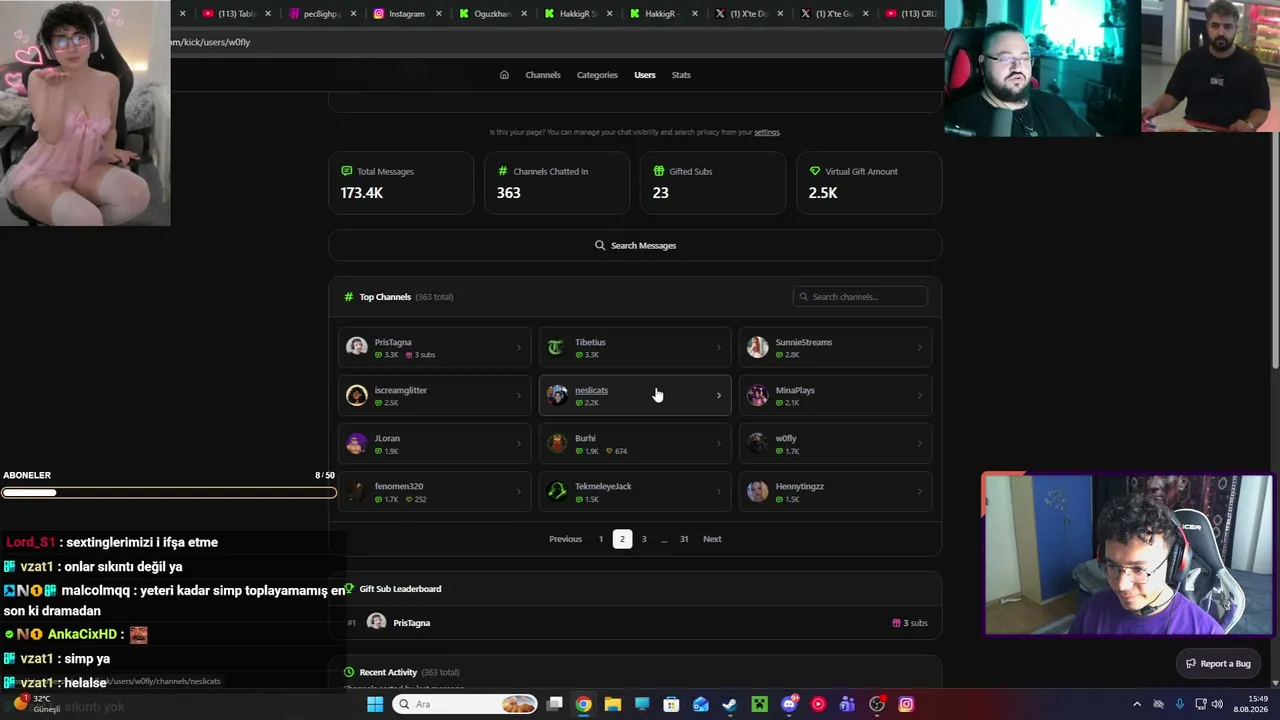The height and width of the screenshot is (720, 1280).
Task: Open OBS Studio from the taskbar
Action: pyautogui.click(x=877, y=704)
